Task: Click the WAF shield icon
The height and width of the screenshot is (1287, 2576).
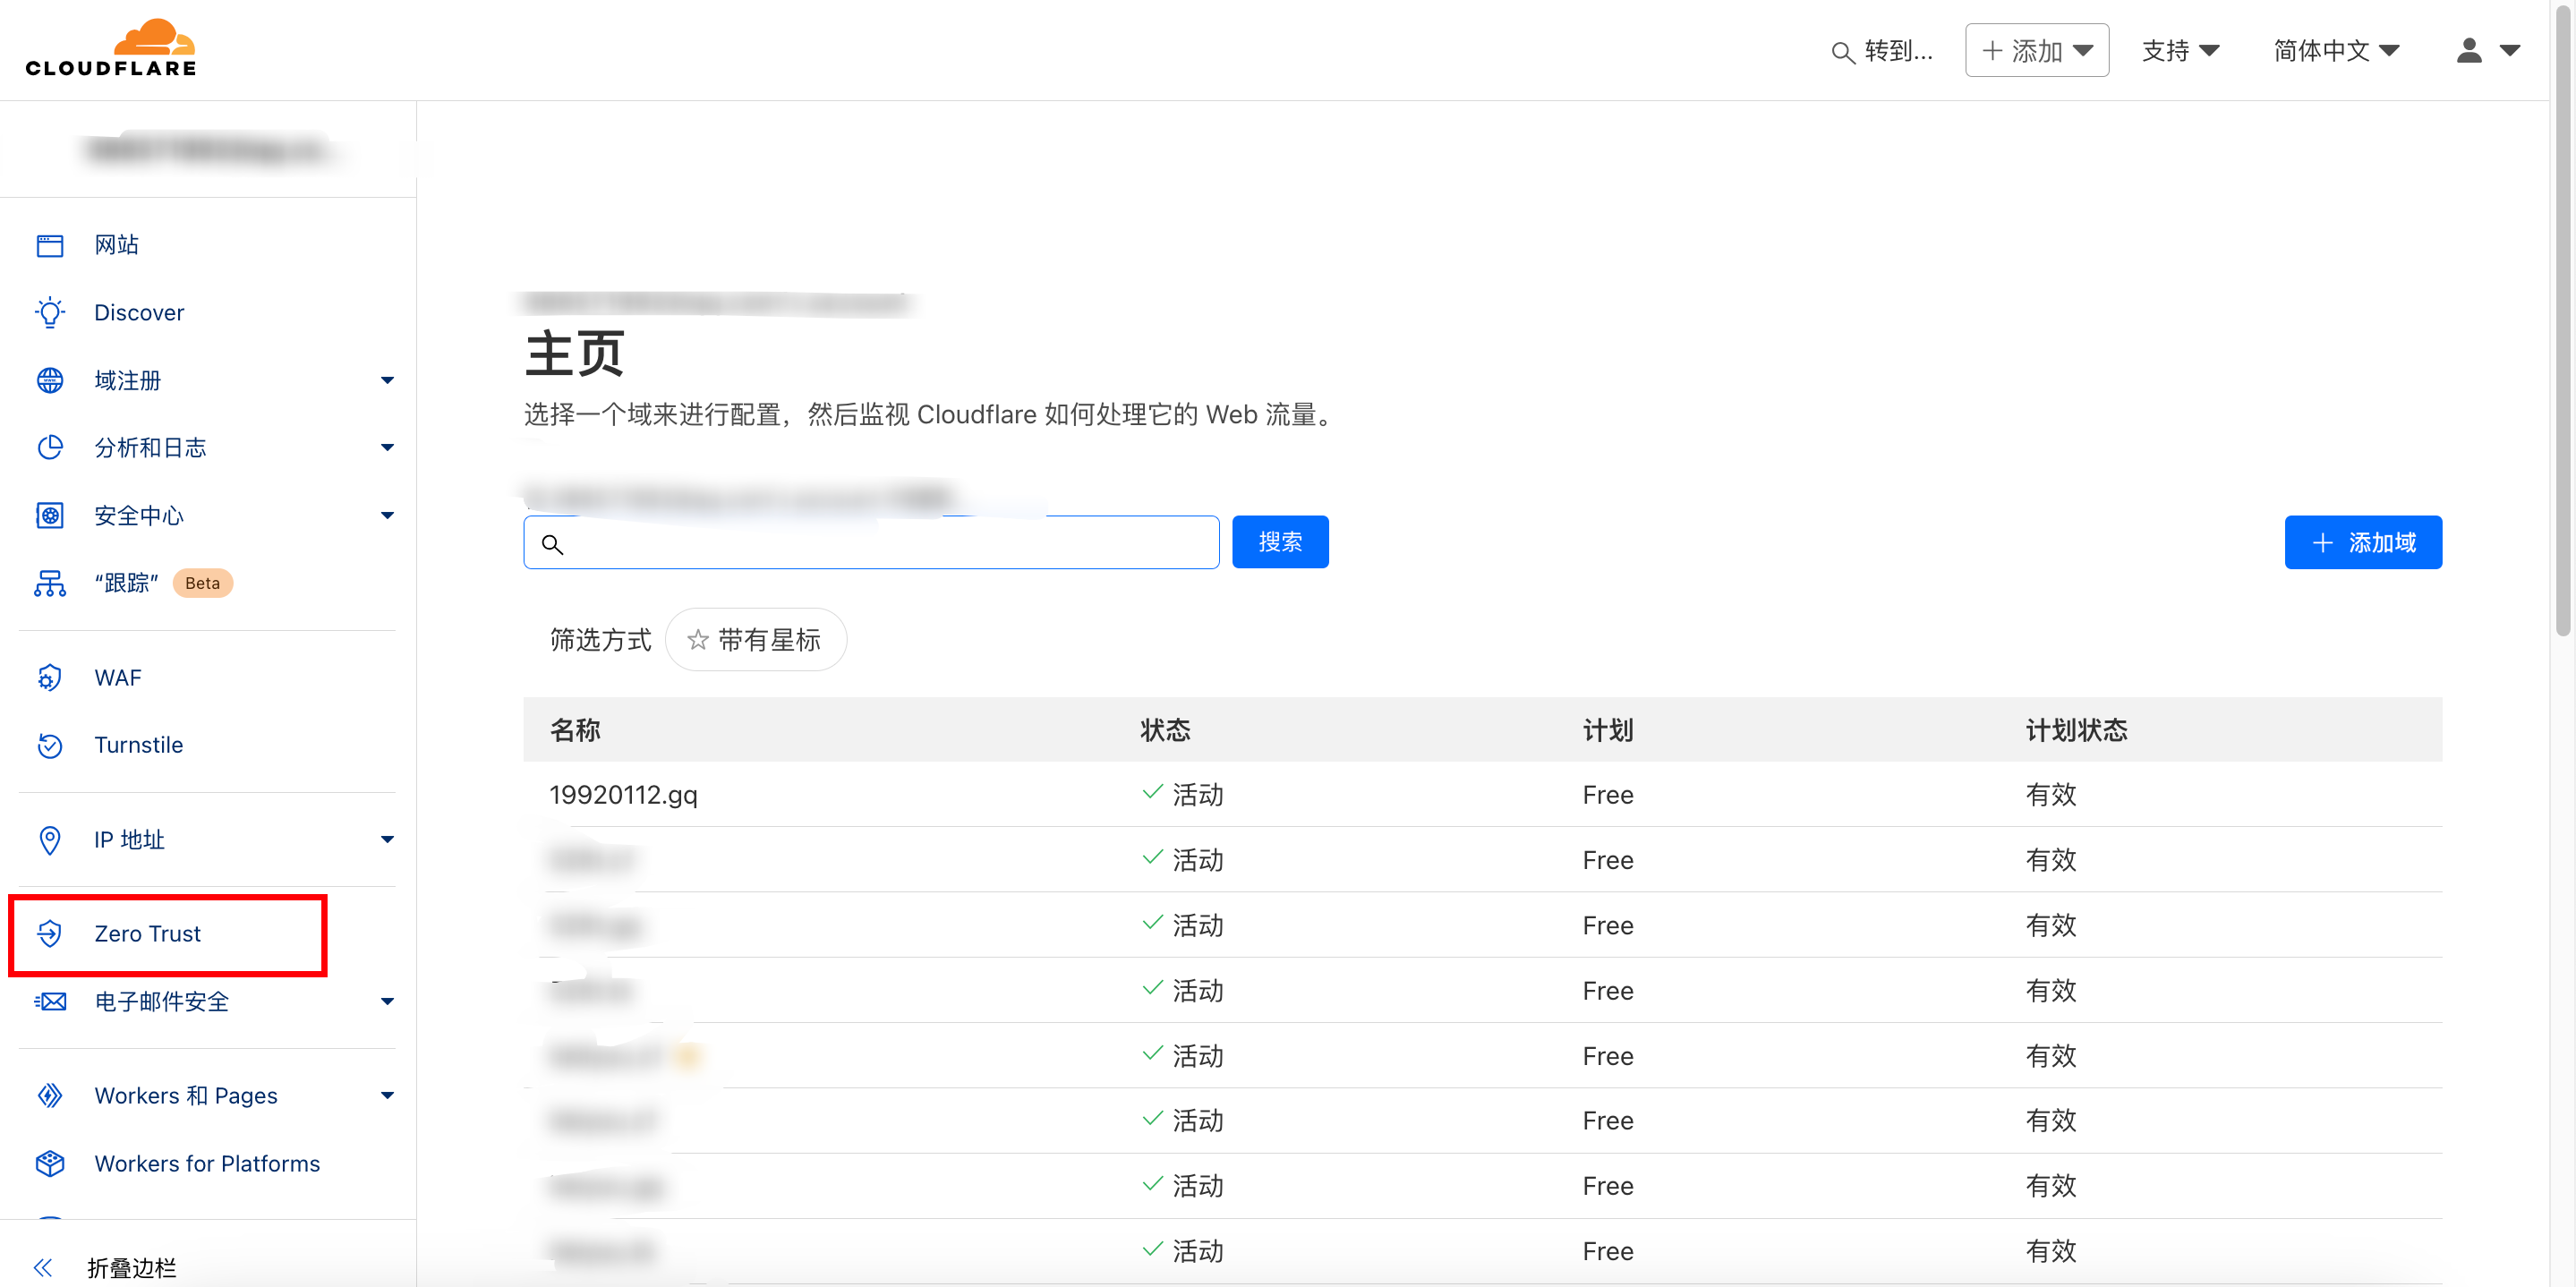Action: click(49, 677)
